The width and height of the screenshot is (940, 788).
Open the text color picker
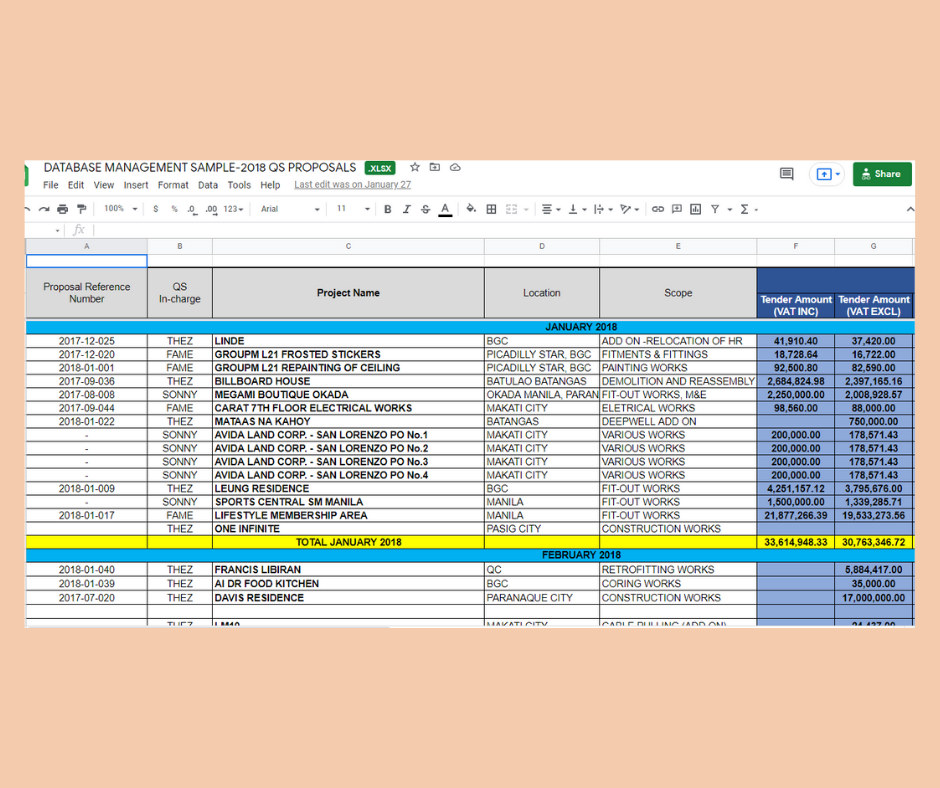click(445, 209)
